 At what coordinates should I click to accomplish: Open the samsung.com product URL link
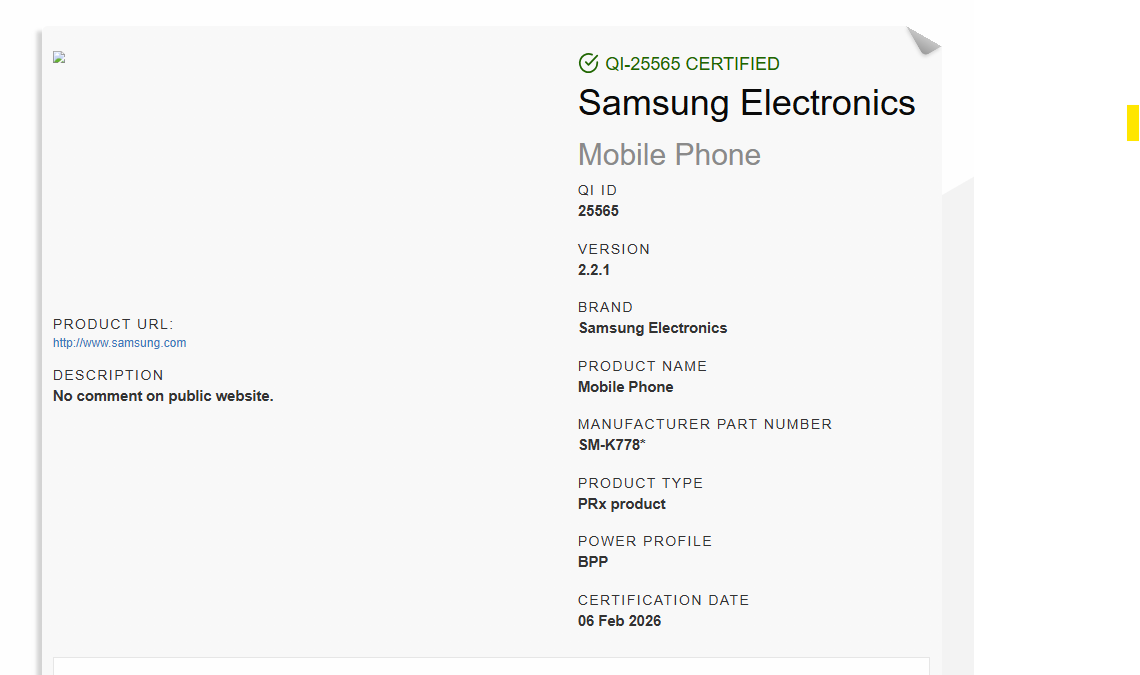pyautogui.click(x=119, y=343)
